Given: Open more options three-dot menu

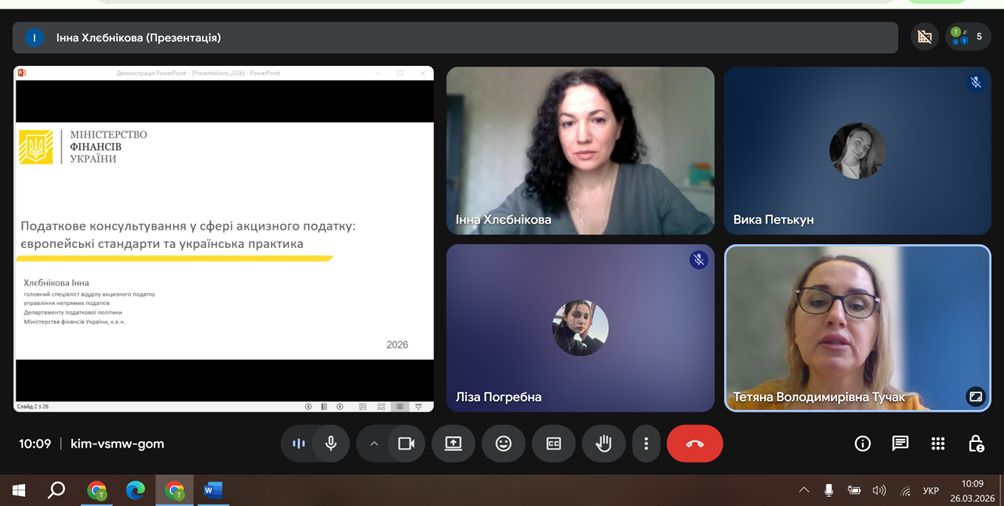Looking at the screenshot, I should (x=646, y=443).
